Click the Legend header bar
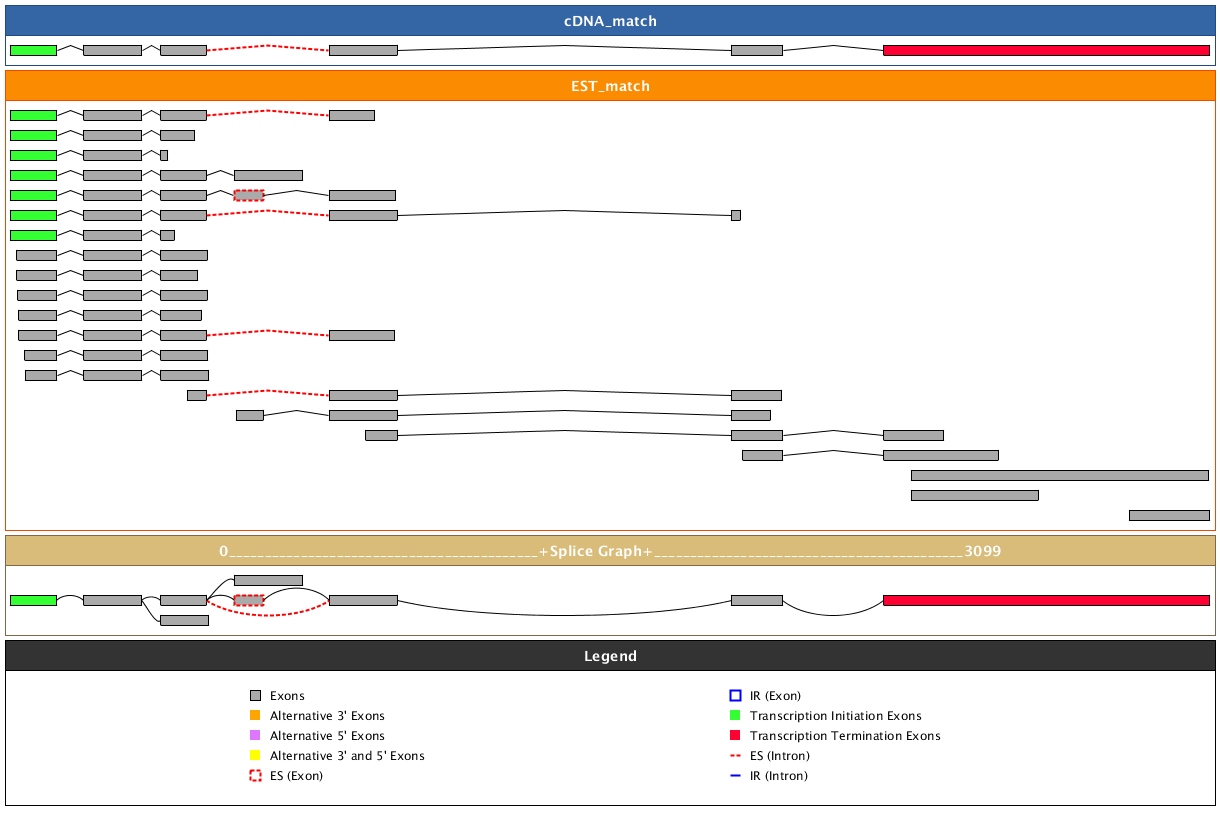This screenshot has width=1220, height=825. 610,656
